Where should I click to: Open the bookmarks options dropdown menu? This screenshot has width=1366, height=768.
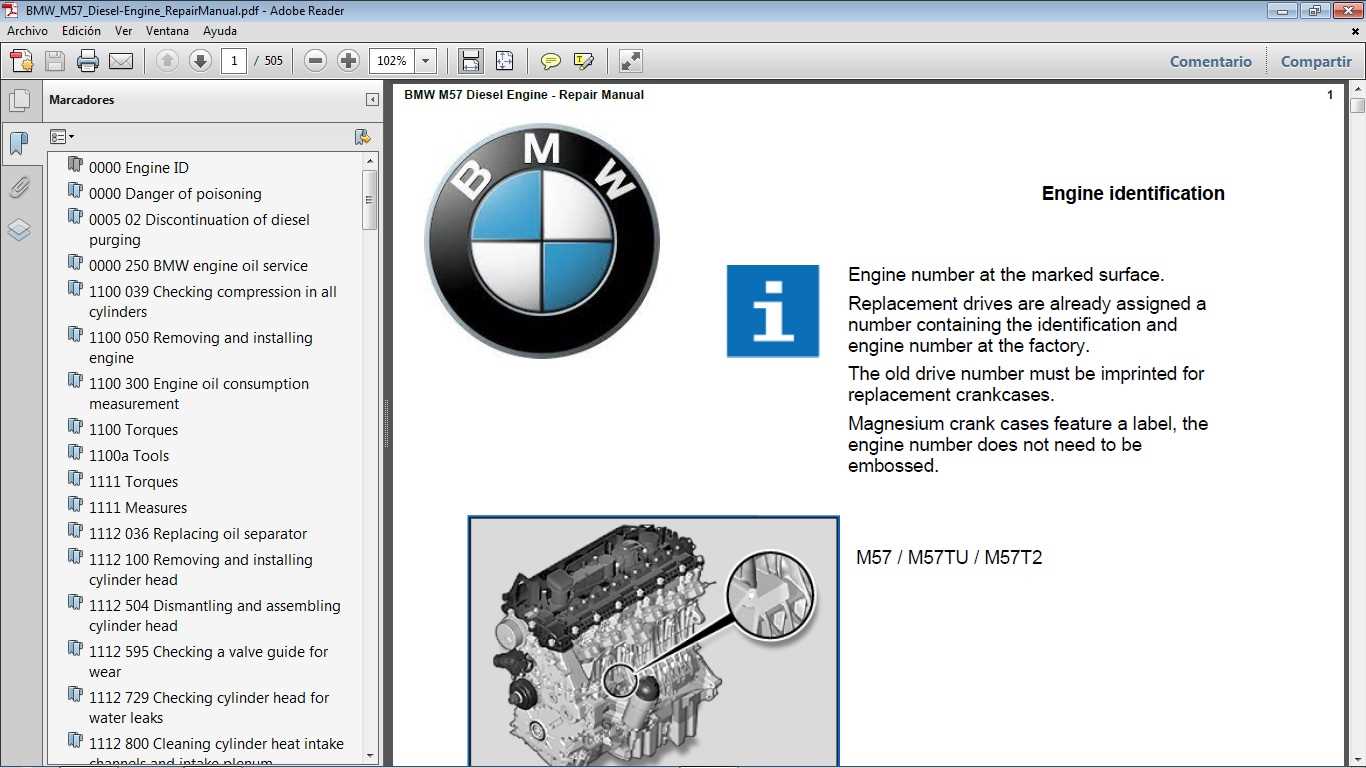[x=62, y=137]
